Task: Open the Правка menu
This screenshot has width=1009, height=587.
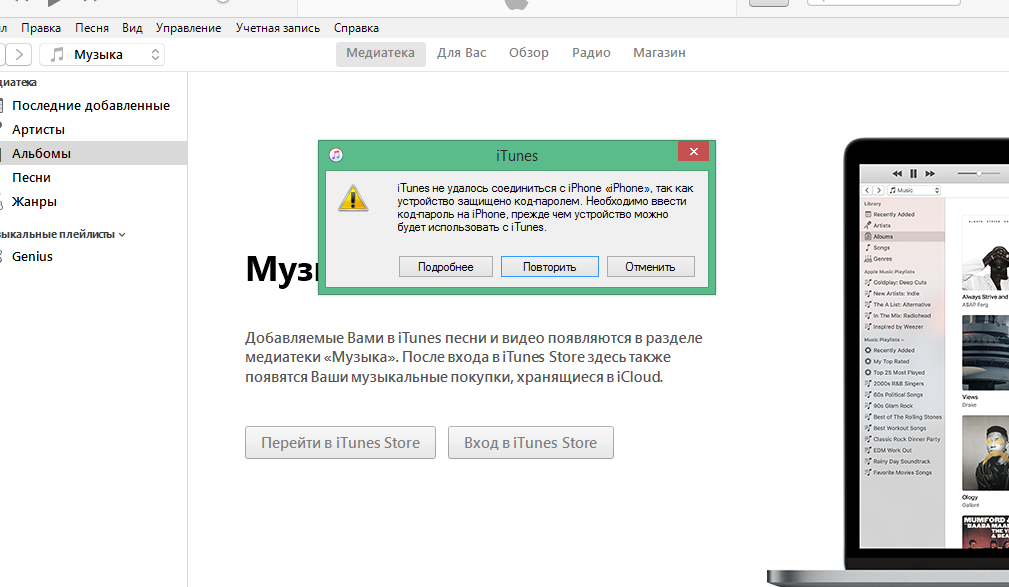Action: [41, 28]
